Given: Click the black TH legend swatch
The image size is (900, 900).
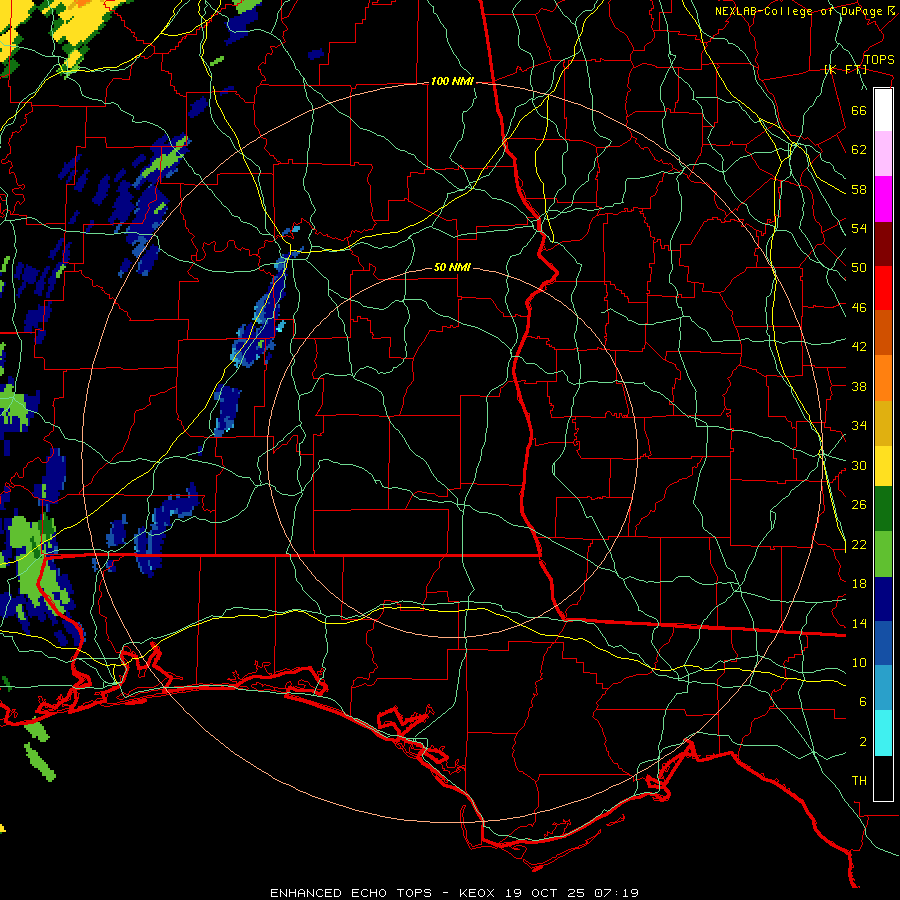Looking at the screenshot, I should pos(883,778).
